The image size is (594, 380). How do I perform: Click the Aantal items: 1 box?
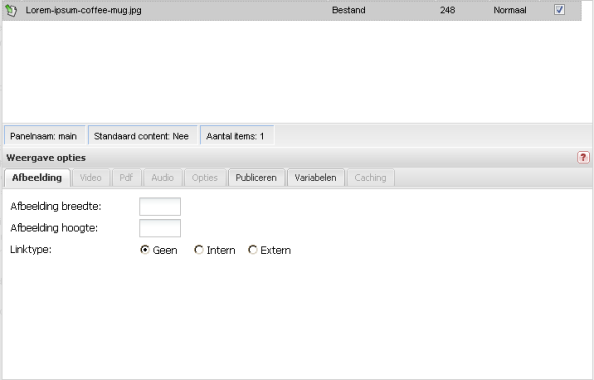pos(237,136)
